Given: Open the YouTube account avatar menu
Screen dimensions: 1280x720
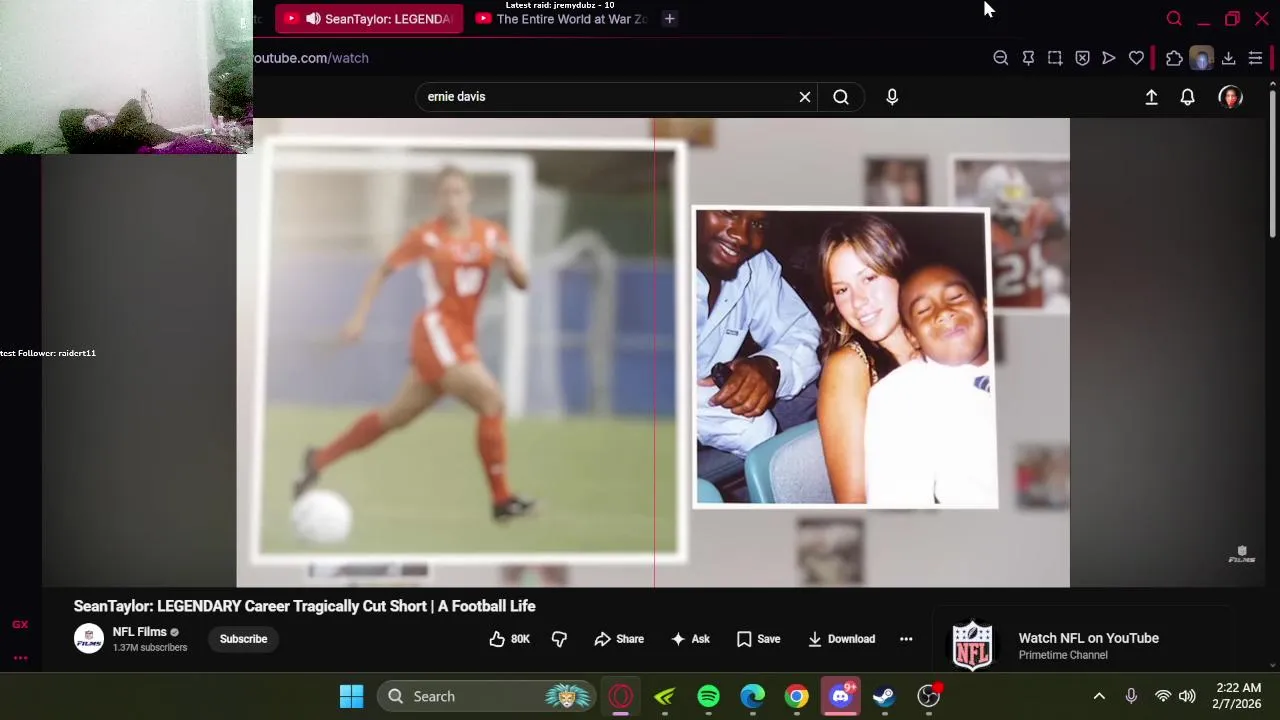Looking at the screenshot, I should [x=1230, y=97].
